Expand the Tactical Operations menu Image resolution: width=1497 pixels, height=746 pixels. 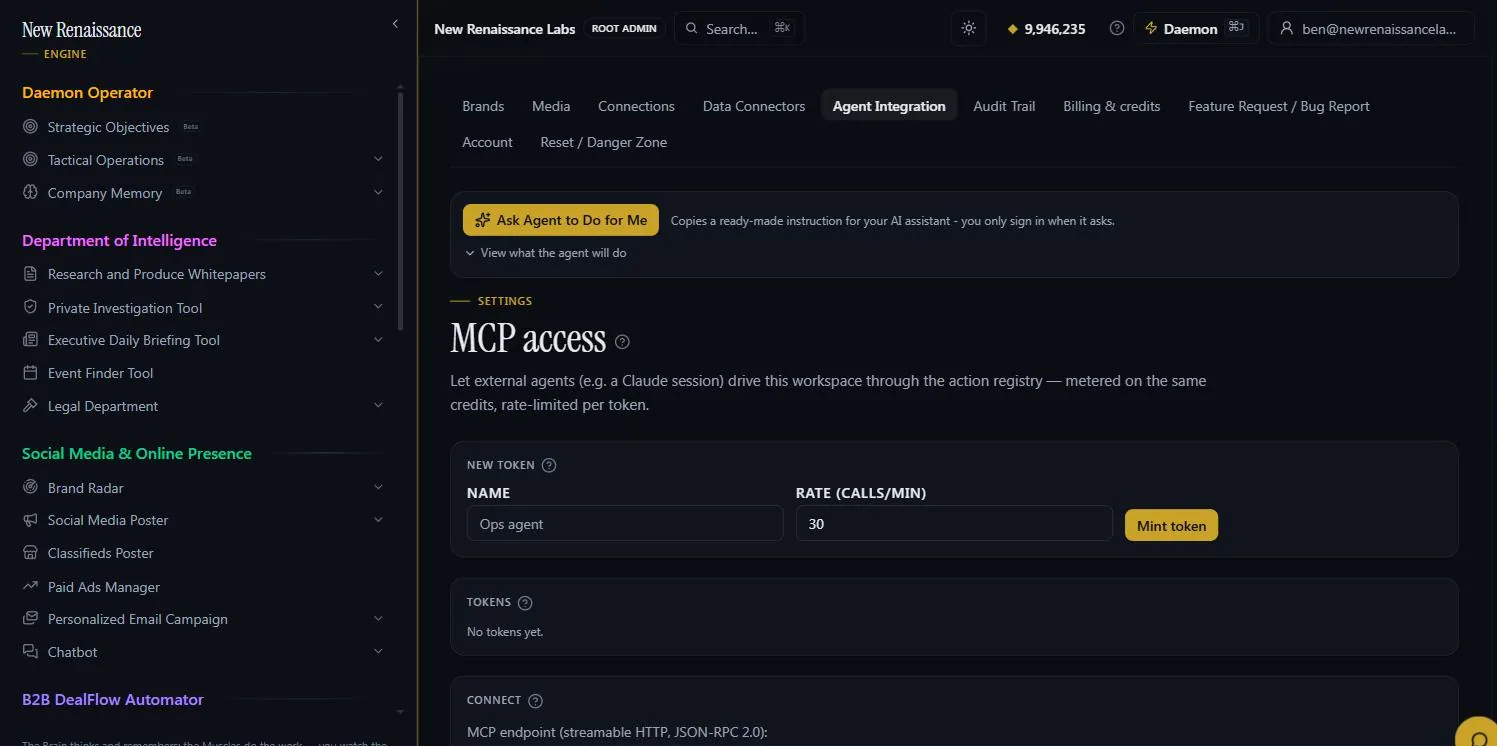tap(378, 160)
